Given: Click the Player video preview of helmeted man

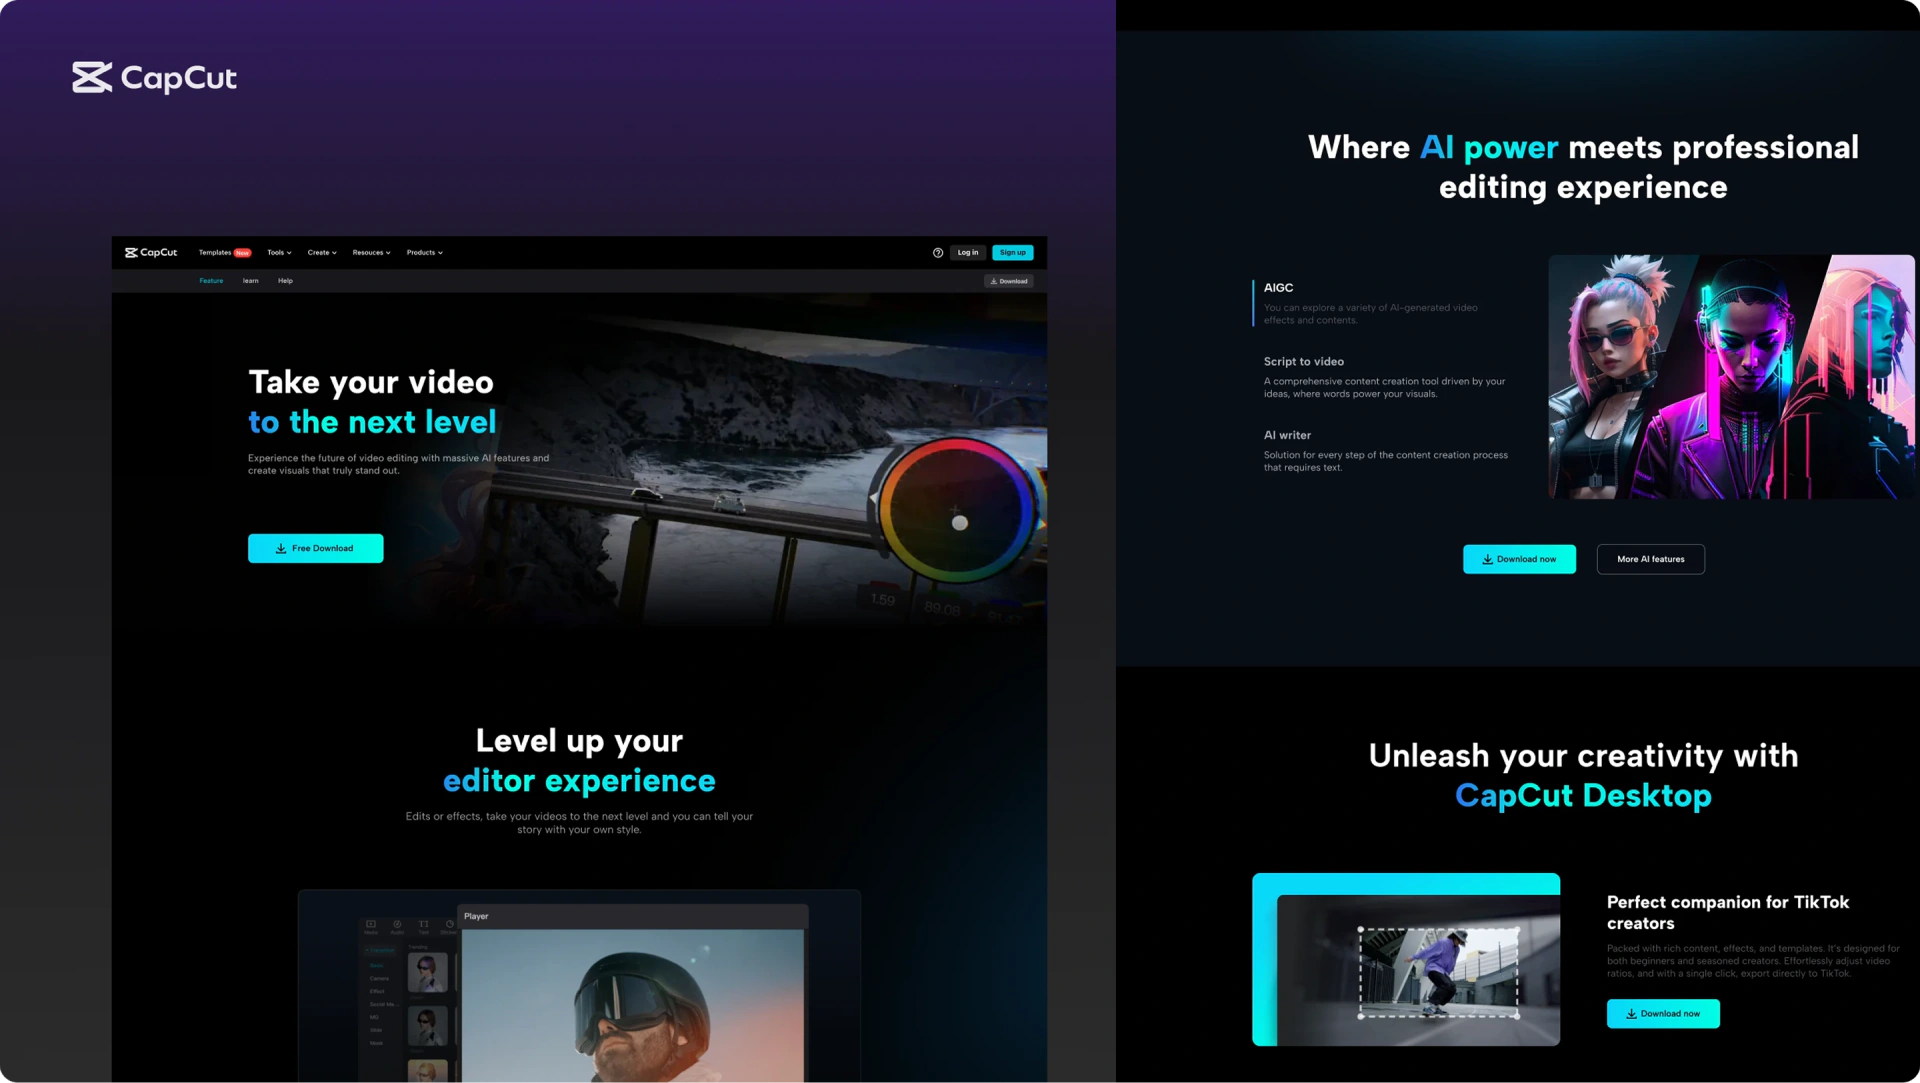Looking at the screenshot, I should (633, 1005).
